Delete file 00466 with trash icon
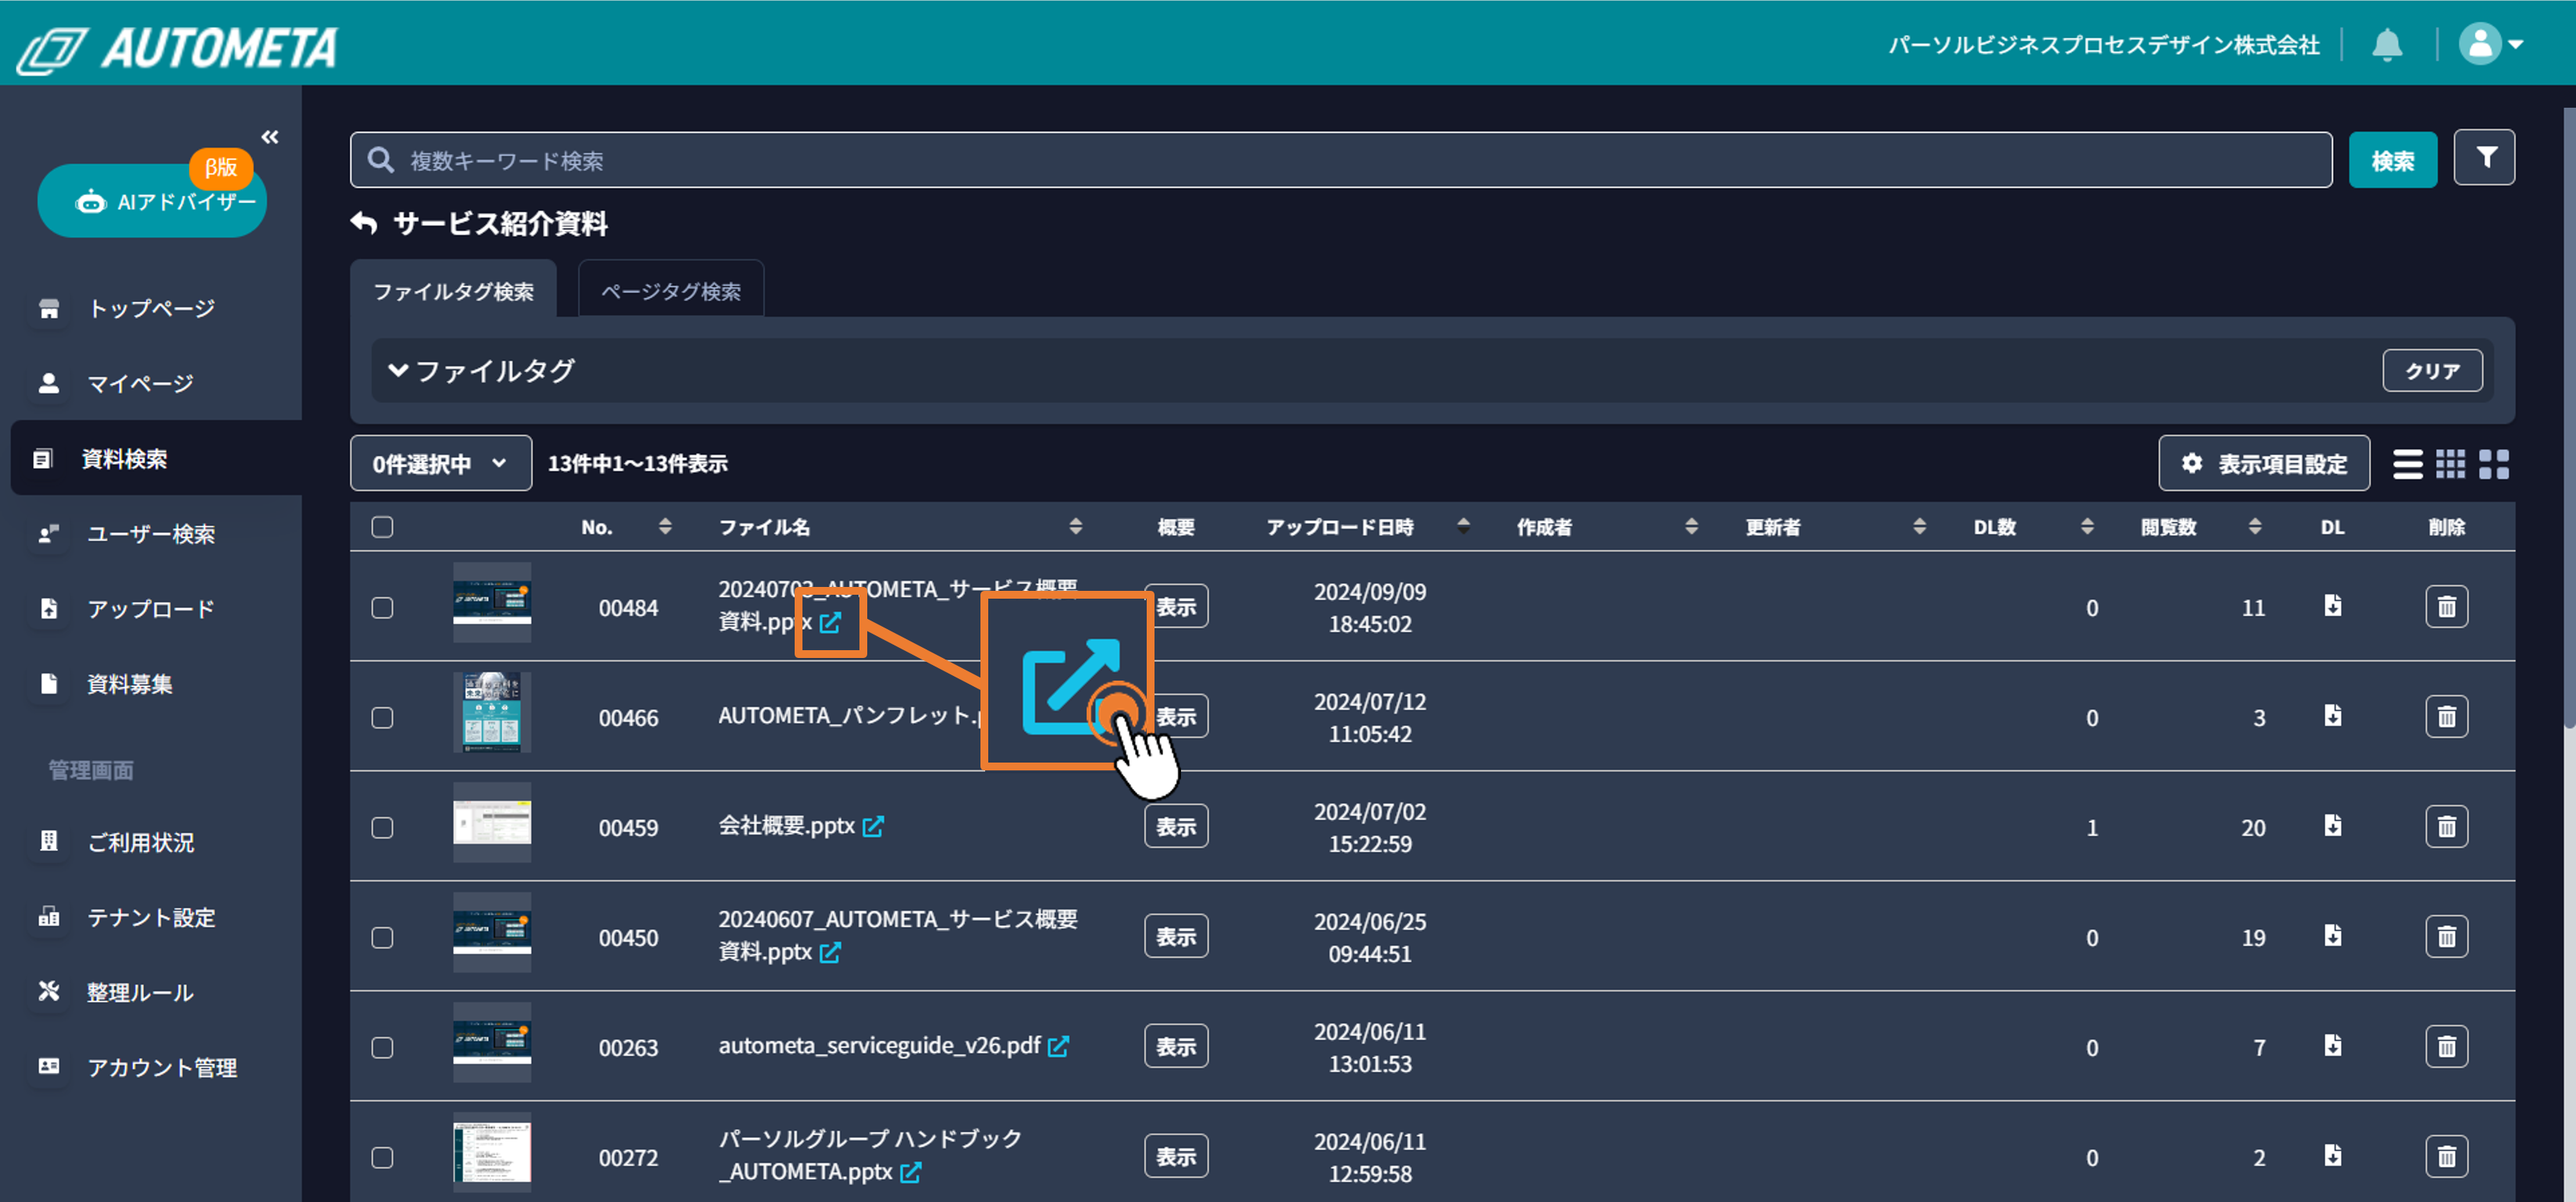This screenshot has width=2576, height=1202. [2446, 717]
